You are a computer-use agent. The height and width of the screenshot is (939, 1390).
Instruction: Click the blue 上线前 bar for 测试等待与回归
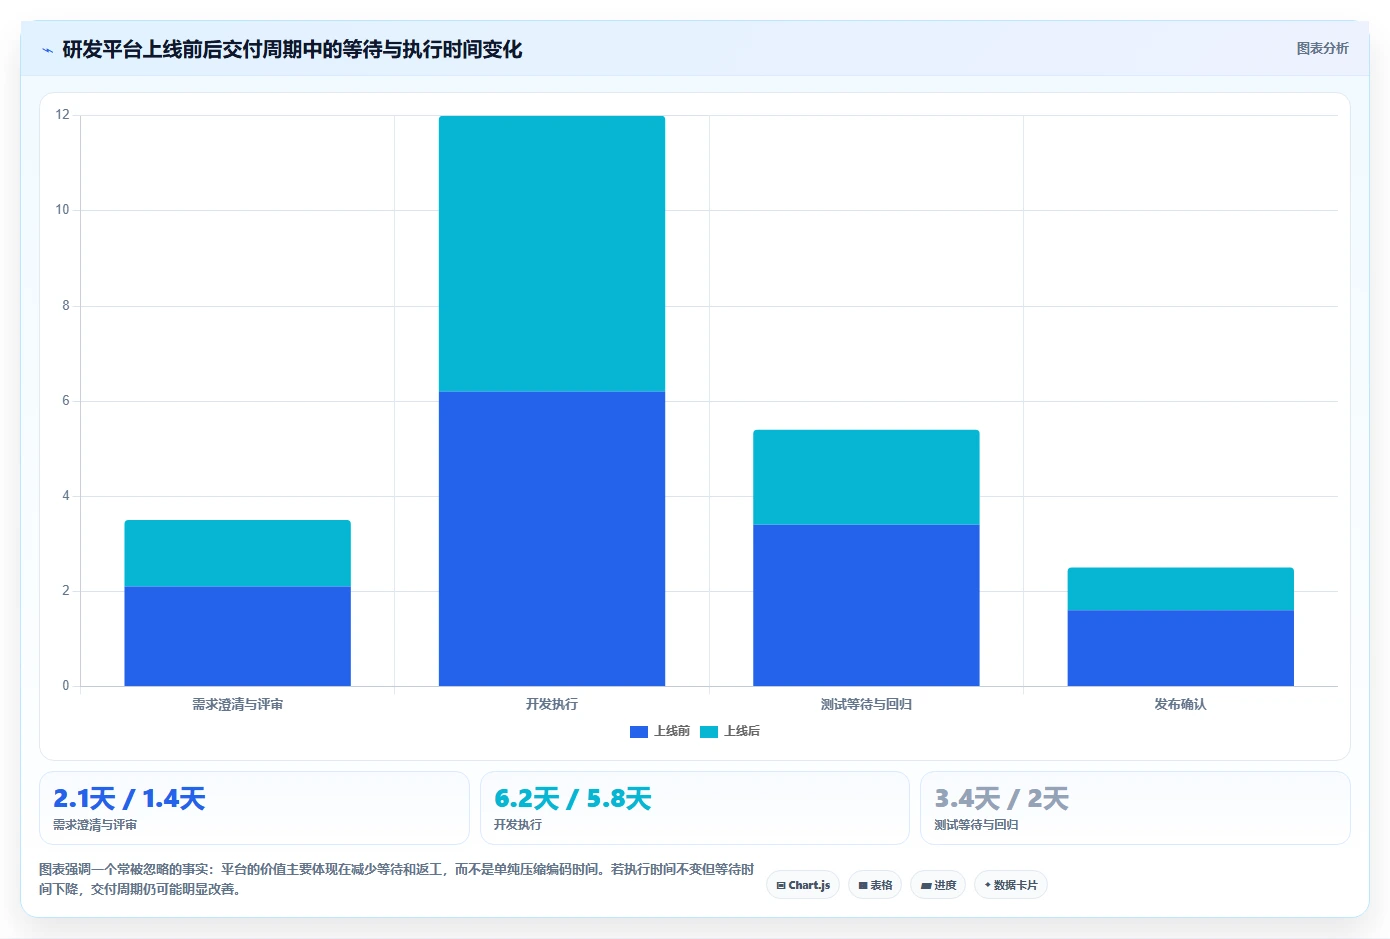(866, 605)
